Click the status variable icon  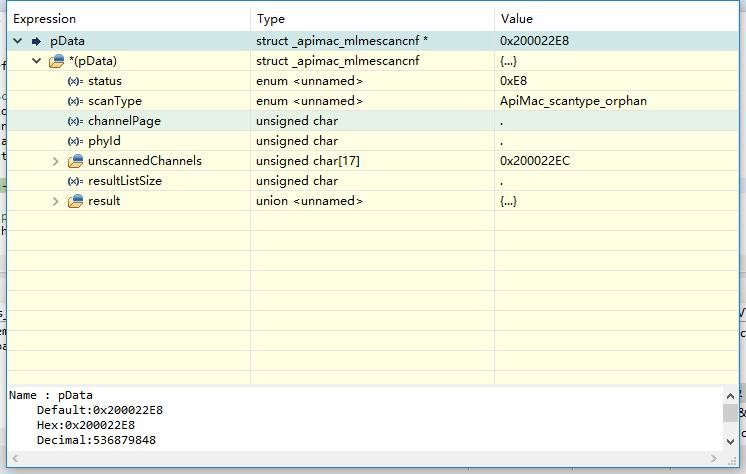(75, 81)
